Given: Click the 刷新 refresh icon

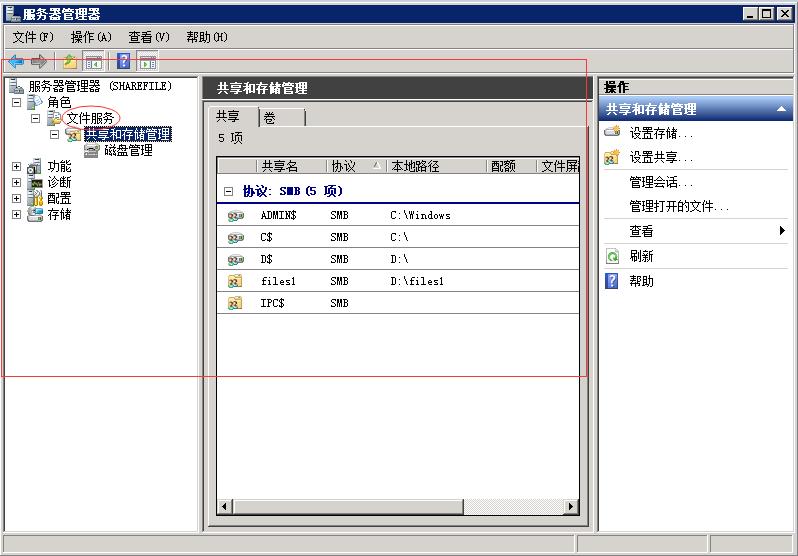Looking at the screenshot, I should point(612,256).
